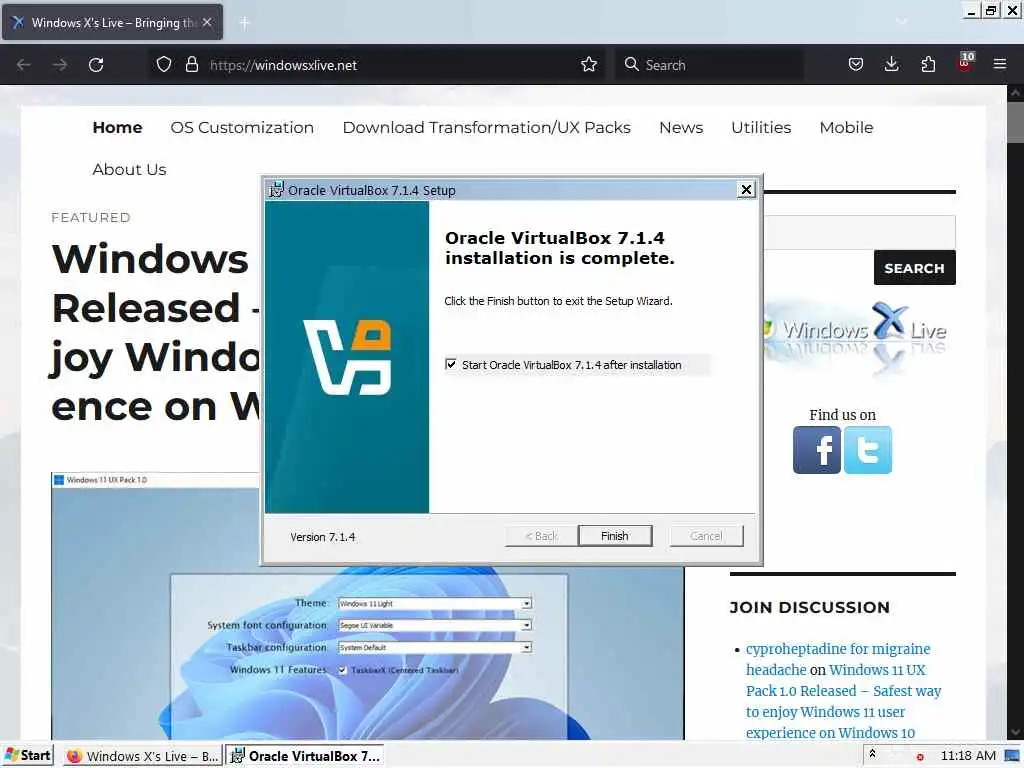Image resolution: width=1024 pixels, height=768 pixels.
Task: Reload the current page
Action: click(96, 65)
